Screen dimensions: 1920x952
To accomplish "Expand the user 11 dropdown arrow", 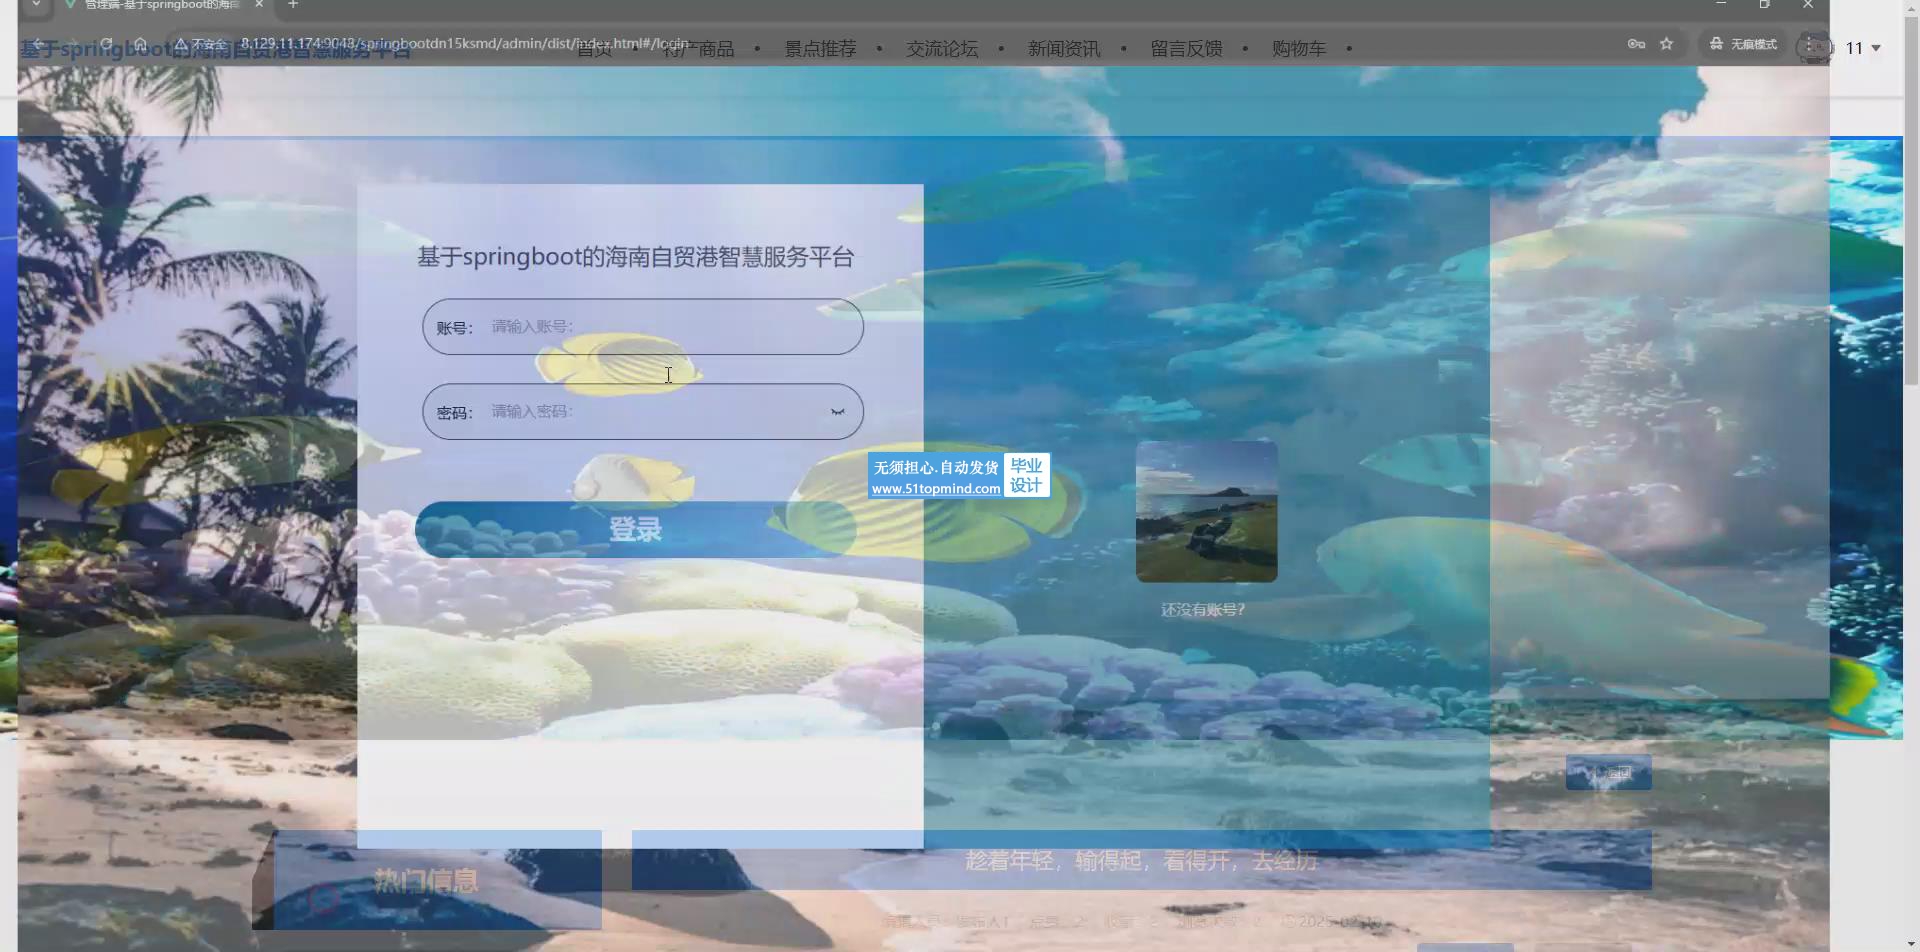I will tap(1876, 48).
